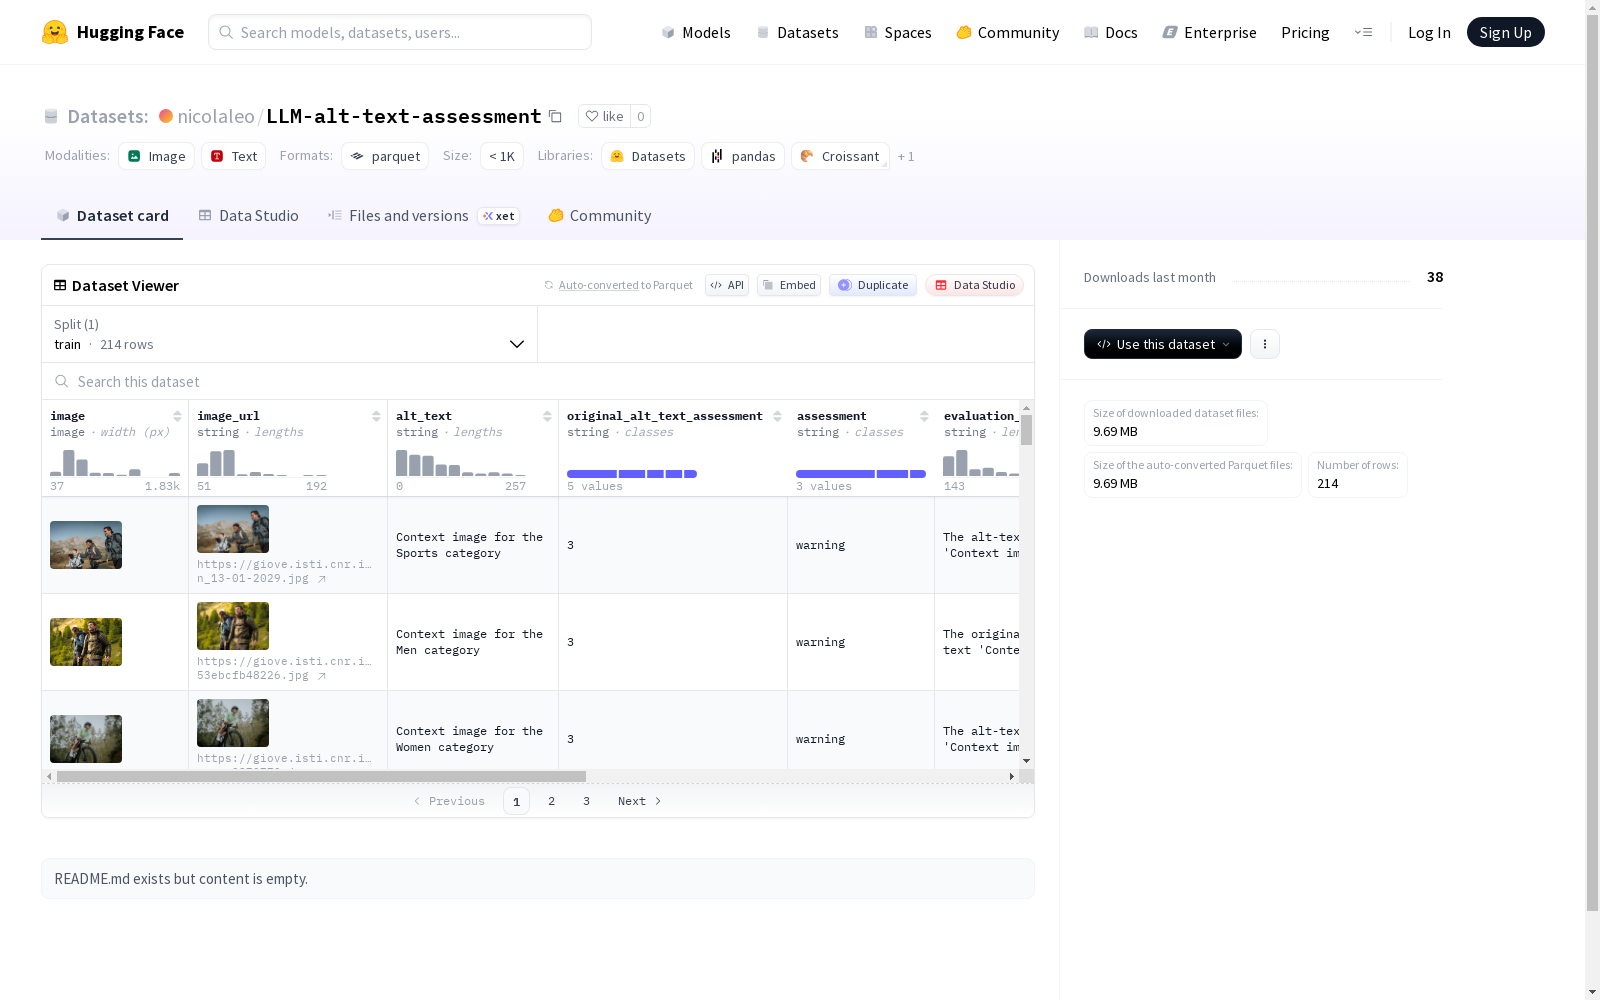Open the Use this dataset dropdown
This screenshot has height=1000, width=1600.
[1163, 344]
